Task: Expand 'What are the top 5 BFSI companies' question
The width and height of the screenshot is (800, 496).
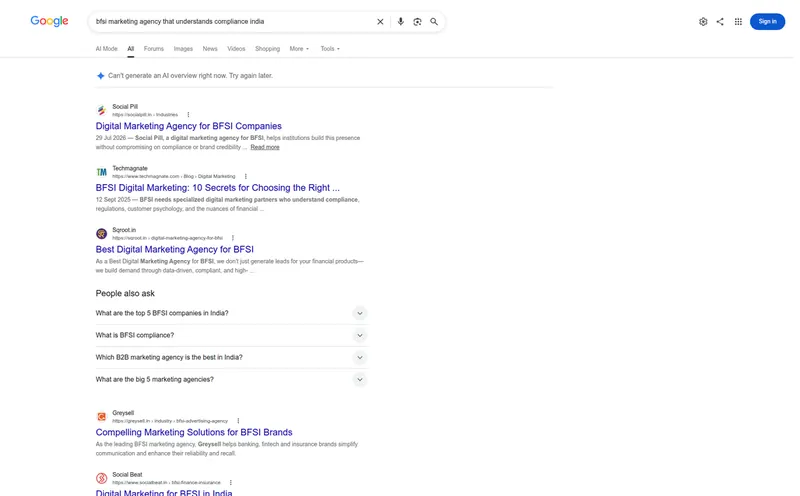Action: click(360, 313)
